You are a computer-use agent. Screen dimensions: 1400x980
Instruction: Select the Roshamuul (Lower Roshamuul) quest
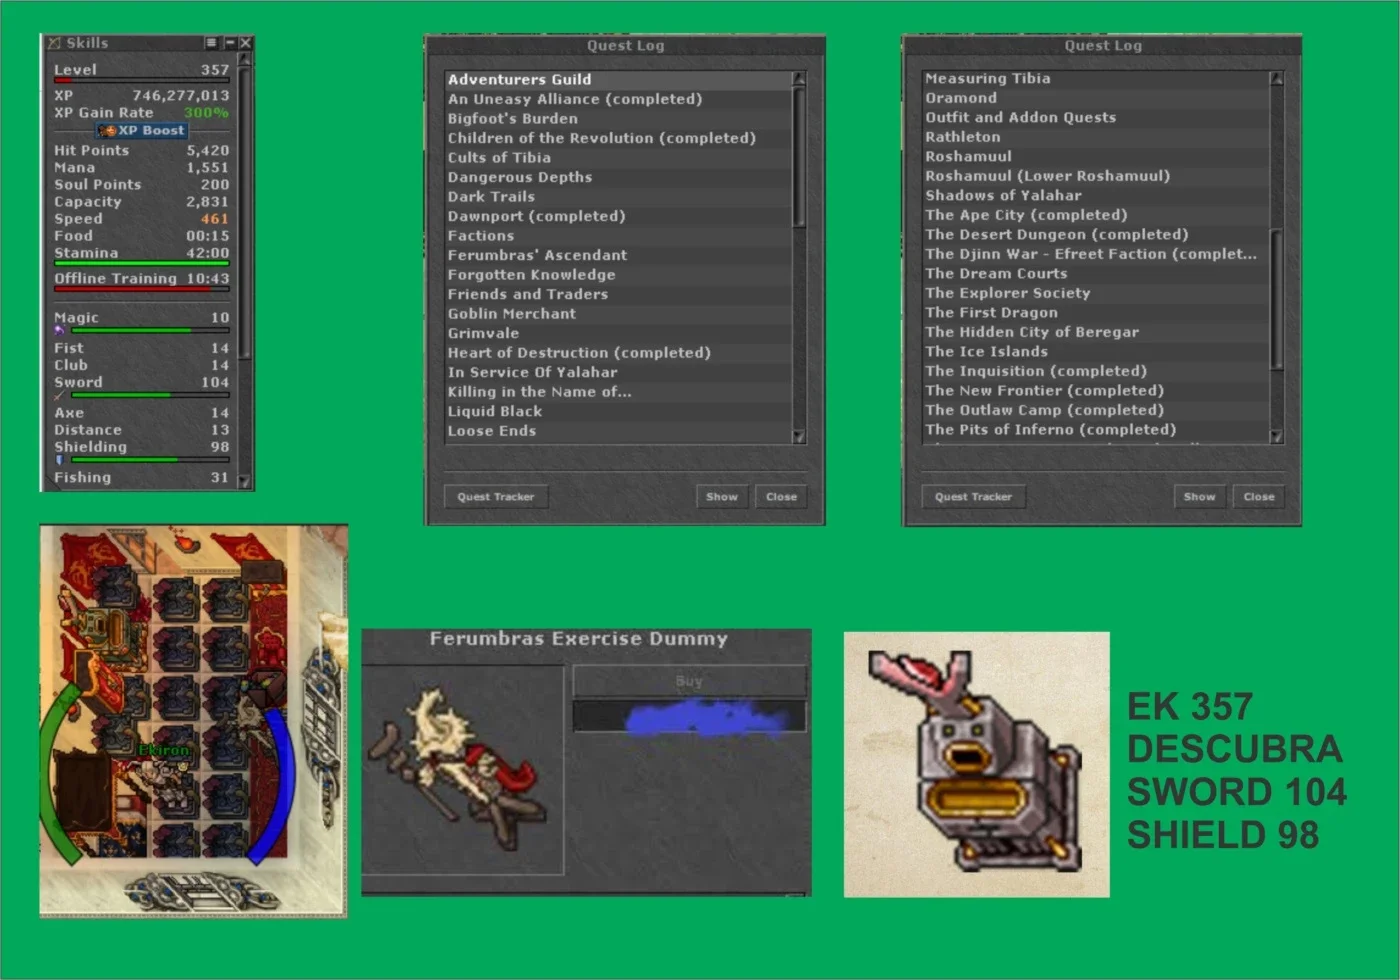click(x=1096, y=176)
